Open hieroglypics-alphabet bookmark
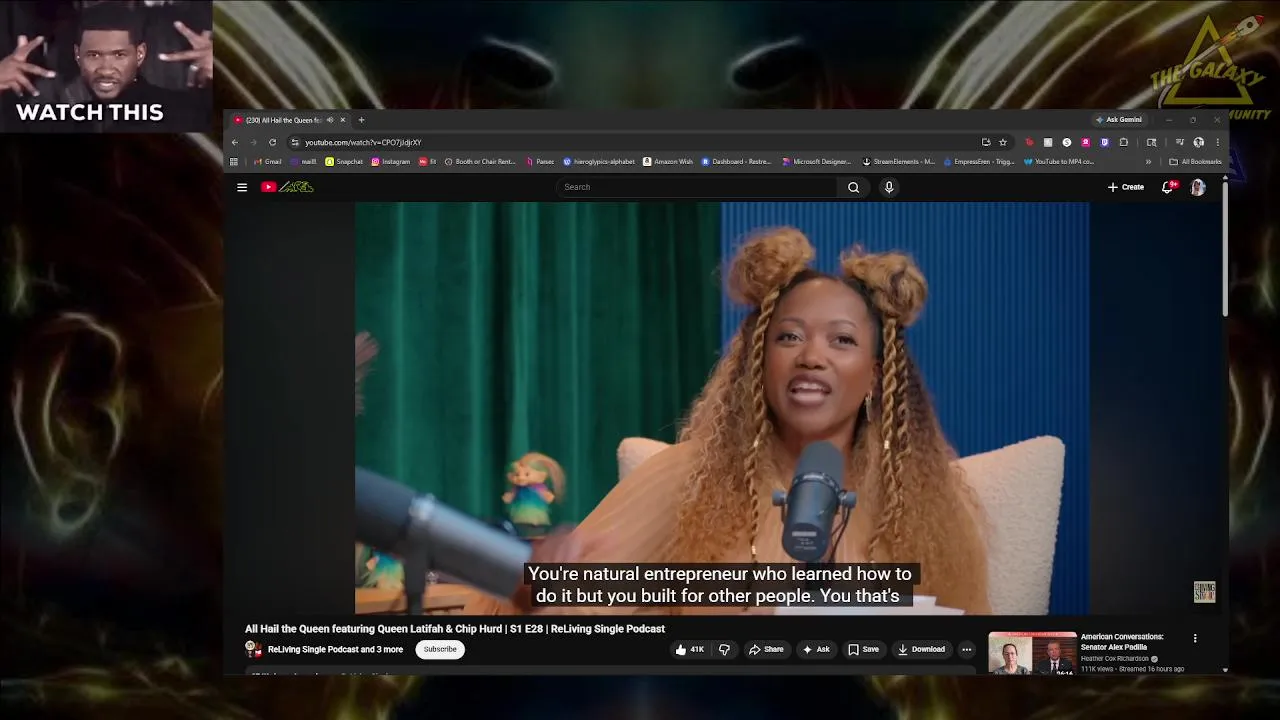This screenshot has width=1280, height=720. pyautogui.click(x=599, y=162)
